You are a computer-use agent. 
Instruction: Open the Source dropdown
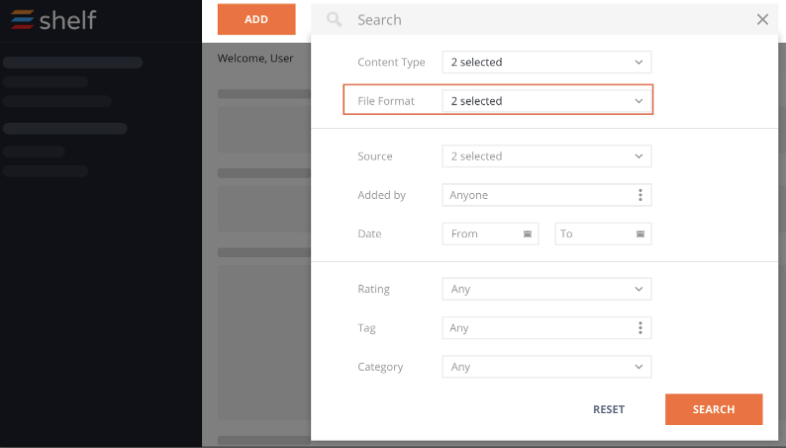tap(546, 156)
